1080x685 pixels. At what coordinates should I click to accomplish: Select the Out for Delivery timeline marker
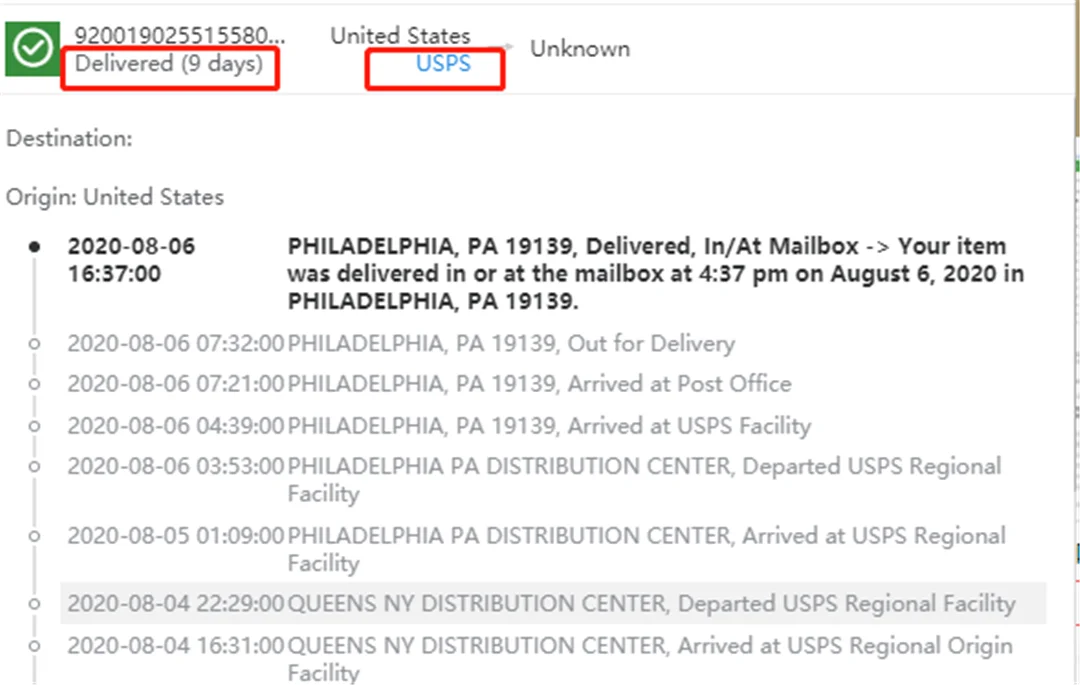34,344
